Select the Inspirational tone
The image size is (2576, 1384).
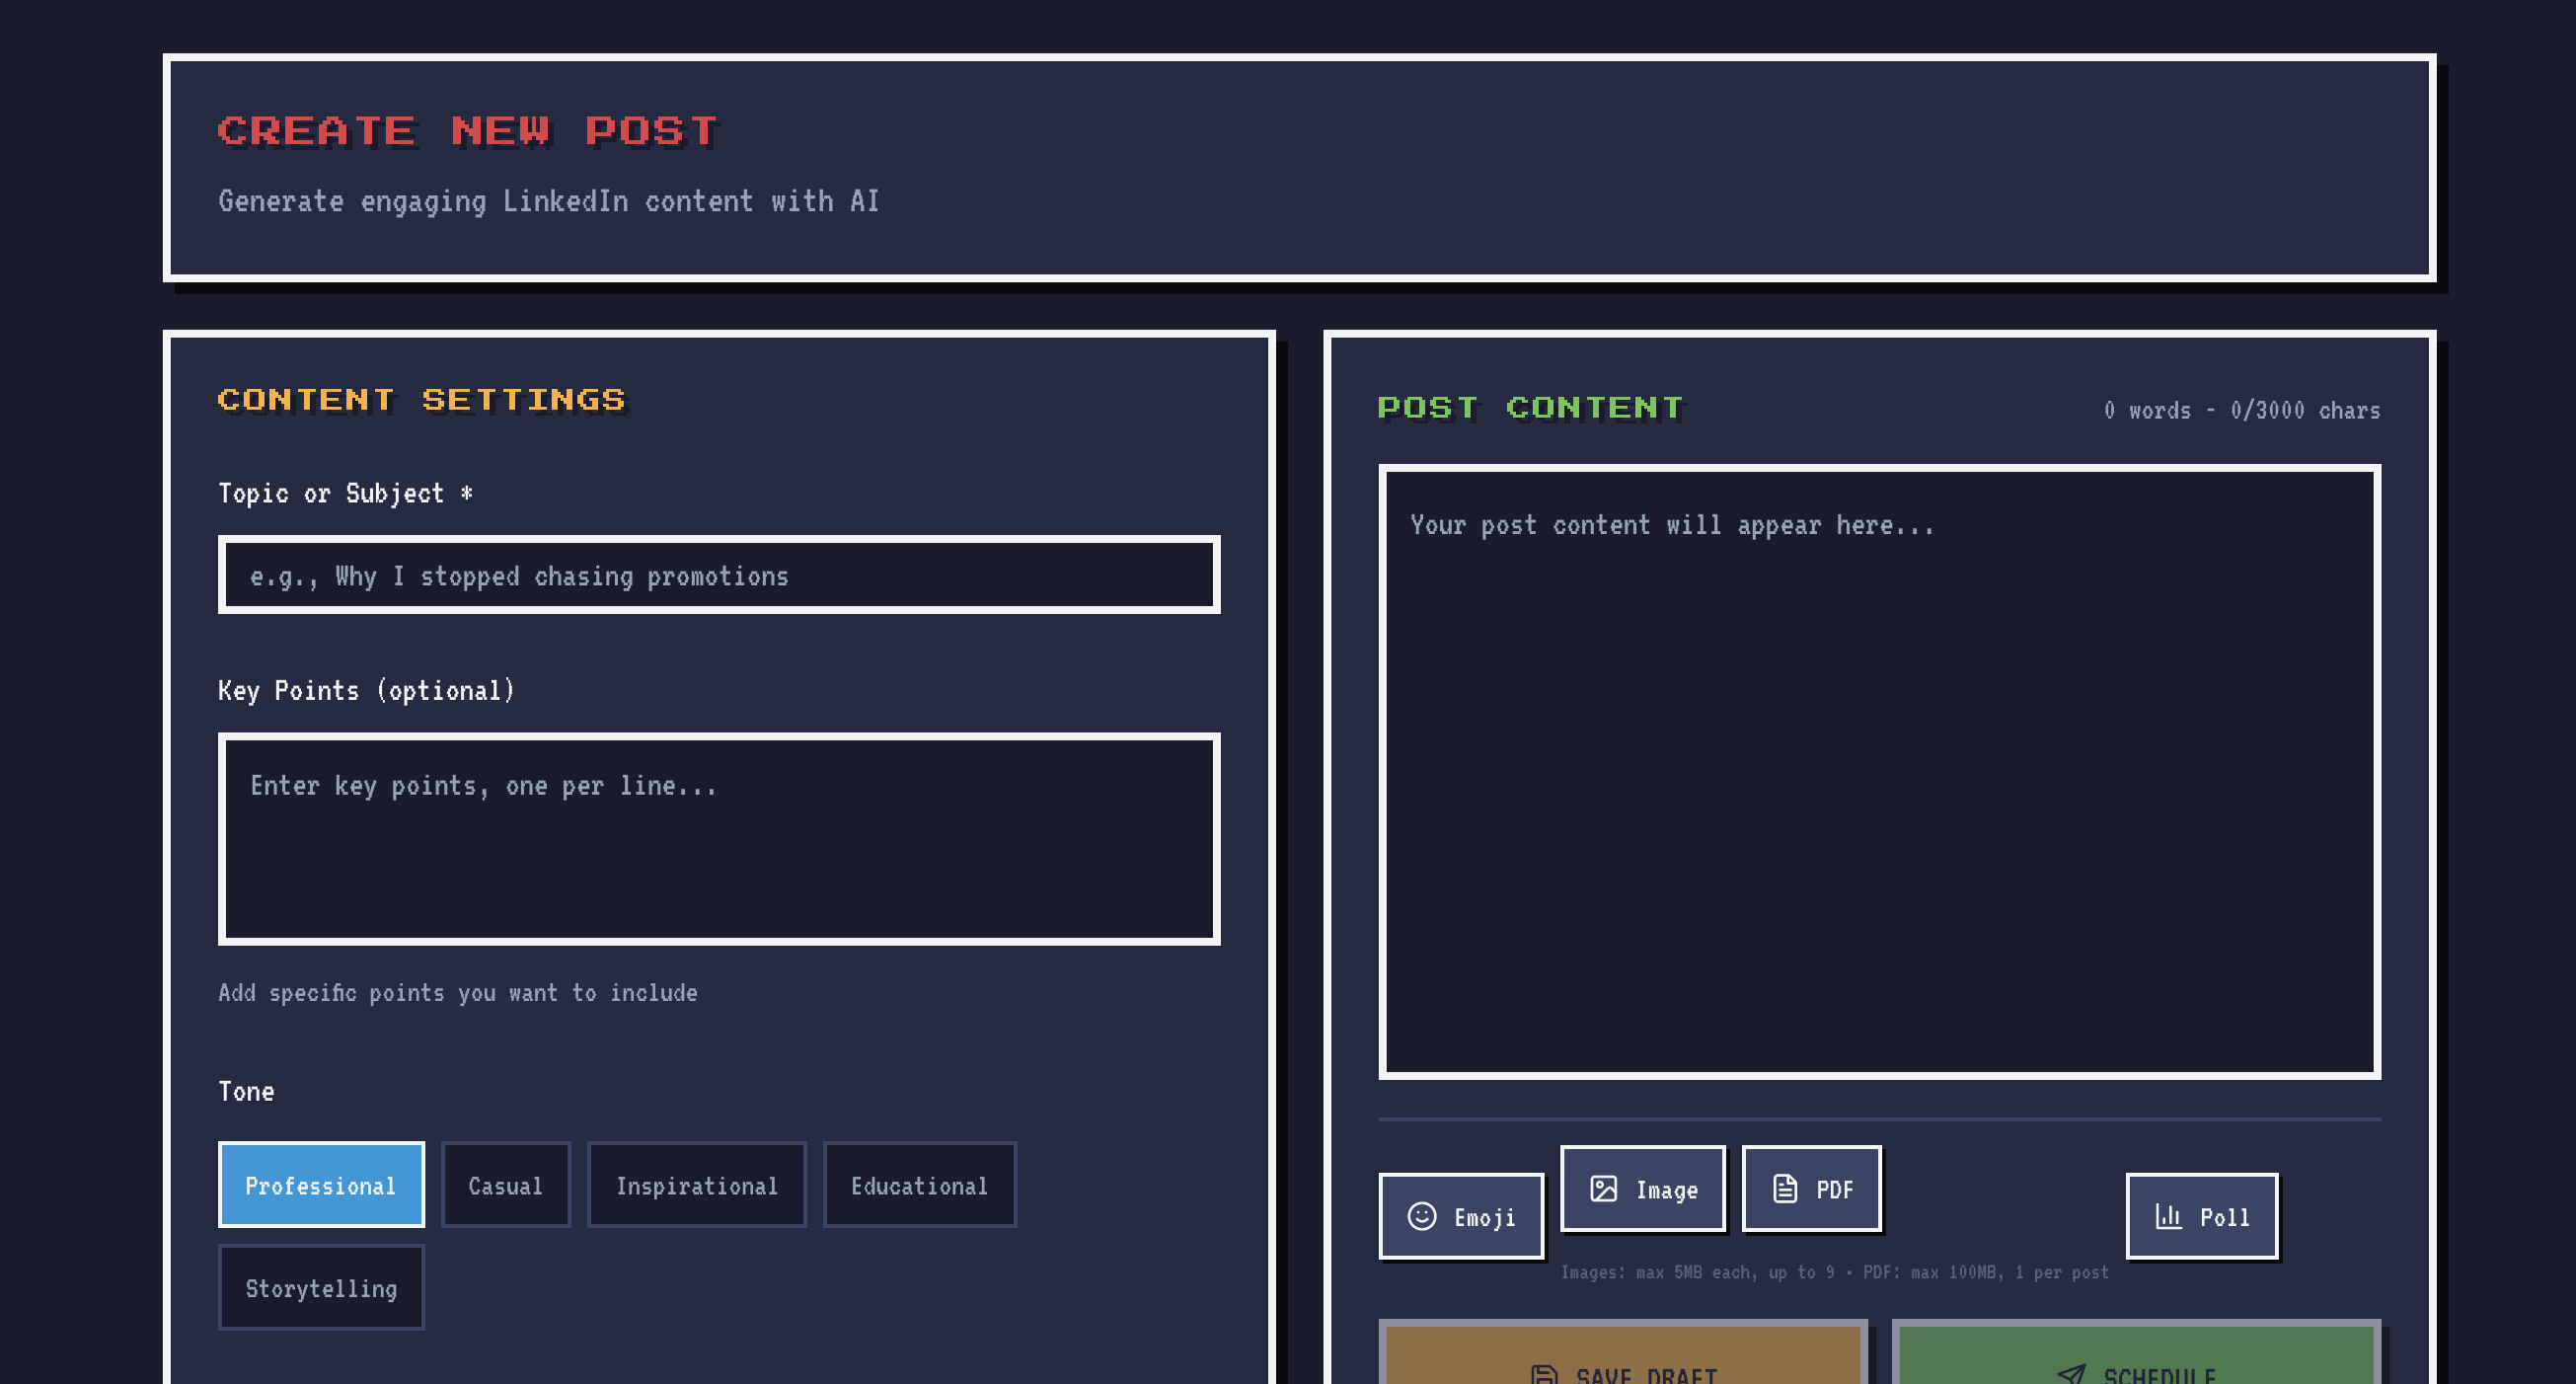(697, 1185)
